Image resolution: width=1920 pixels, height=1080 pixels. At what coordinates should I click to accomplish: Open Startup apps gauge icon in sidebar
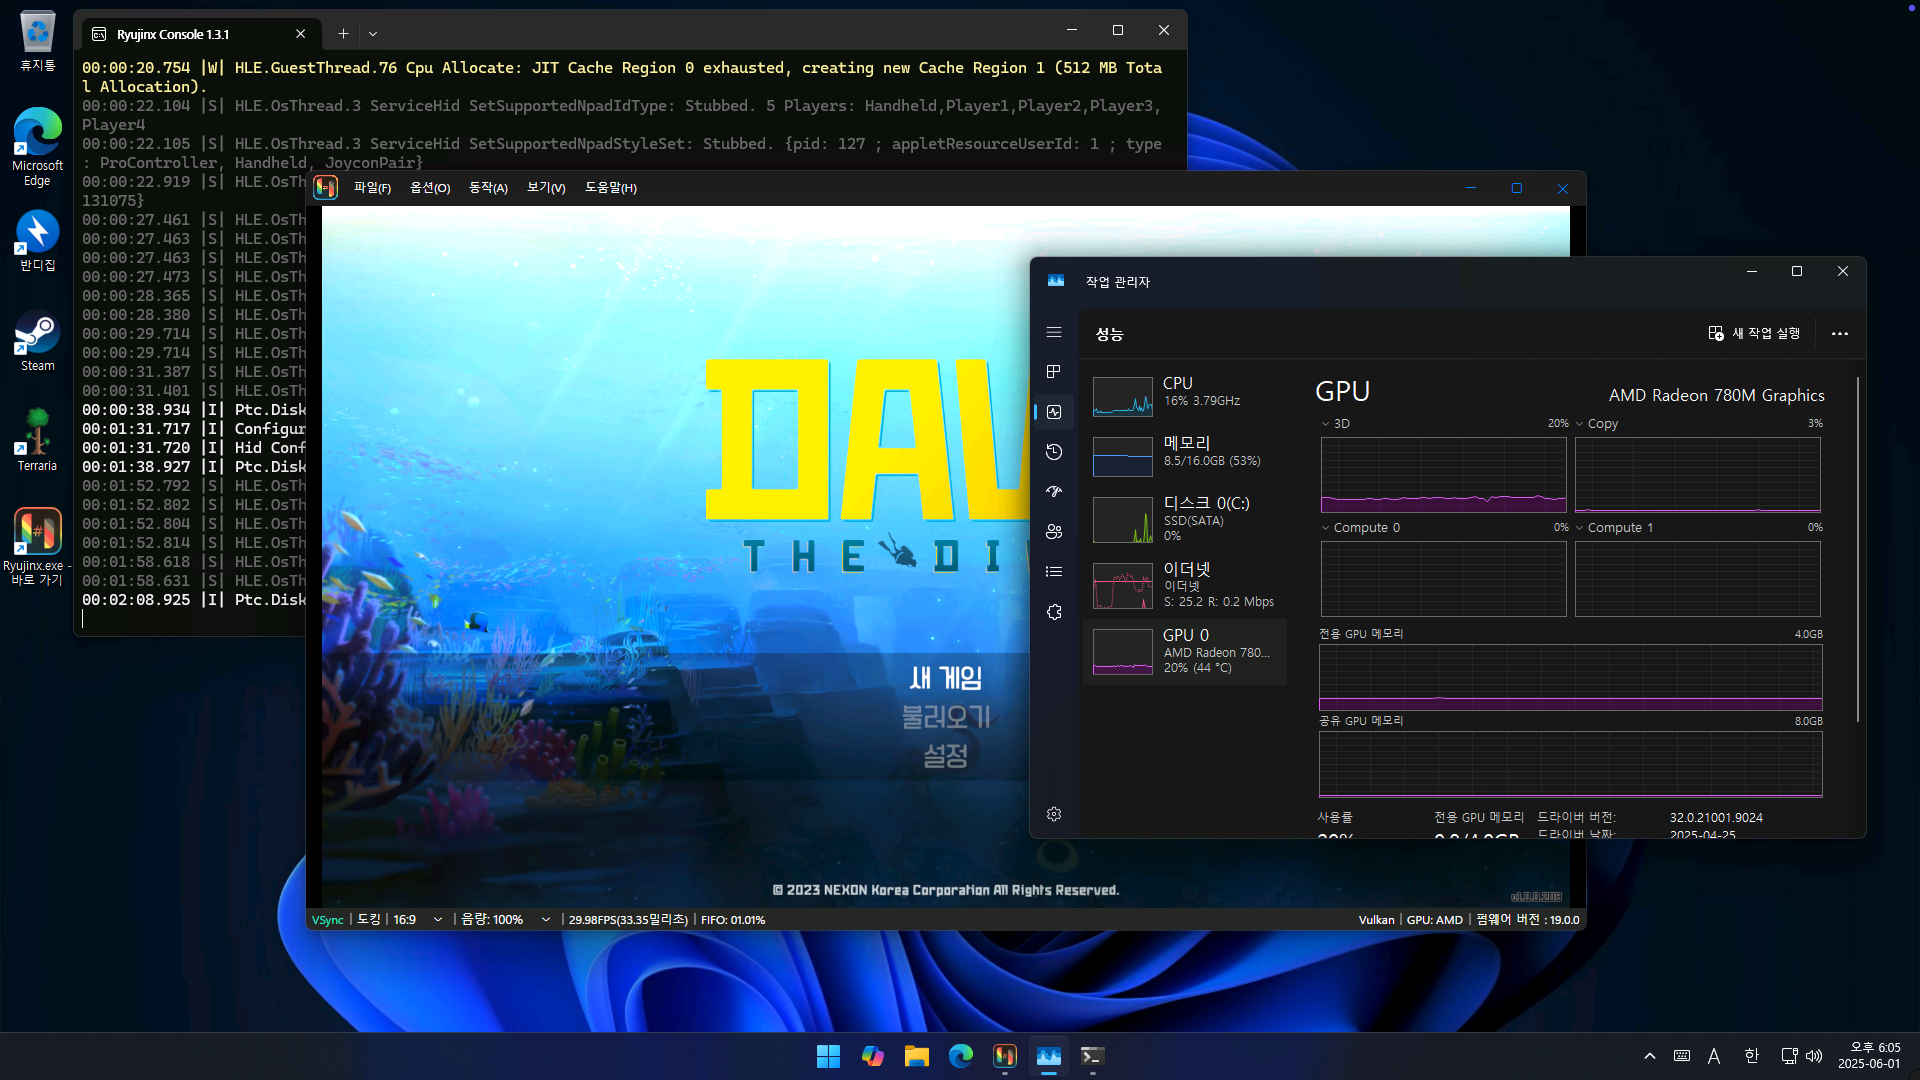[x=1054, y=492]
